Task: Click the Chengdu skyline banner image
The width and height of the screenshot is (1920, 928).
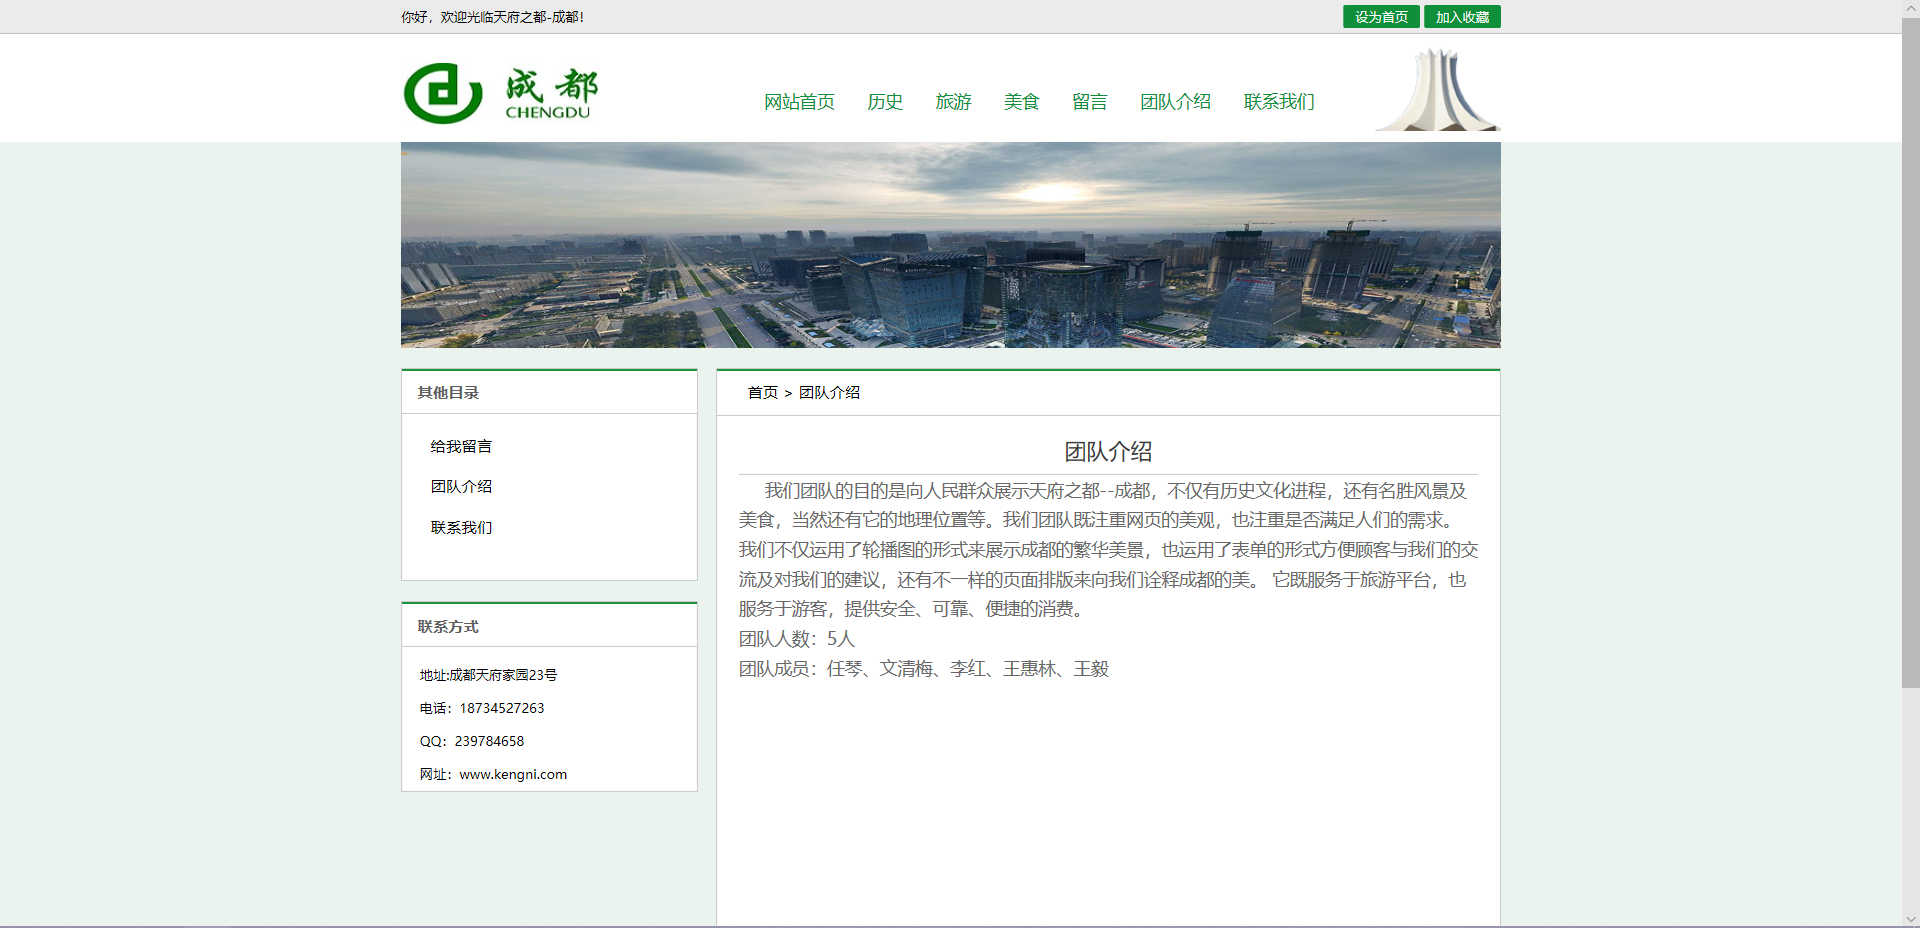Action: pyautogui.click(x=950, y=245)
